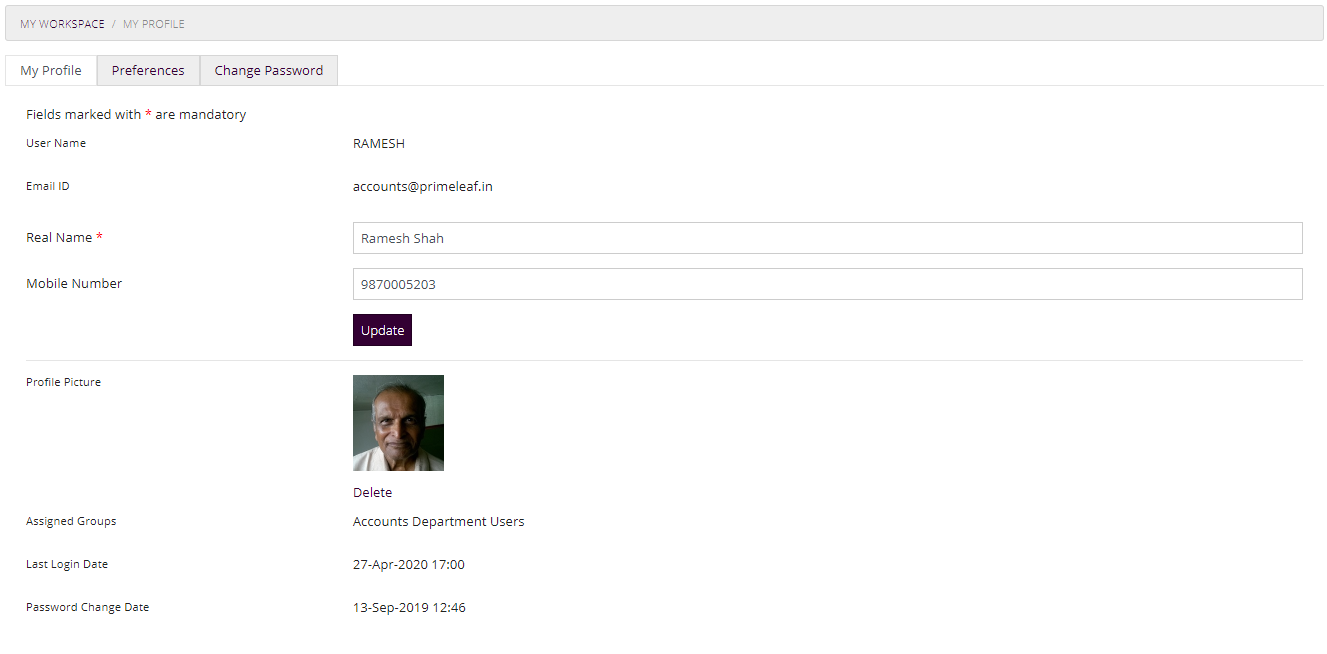Image resolution: width=1327 pixels, height=654 pixels.
Task: Click the Email ID label
Action: (47, 185)
